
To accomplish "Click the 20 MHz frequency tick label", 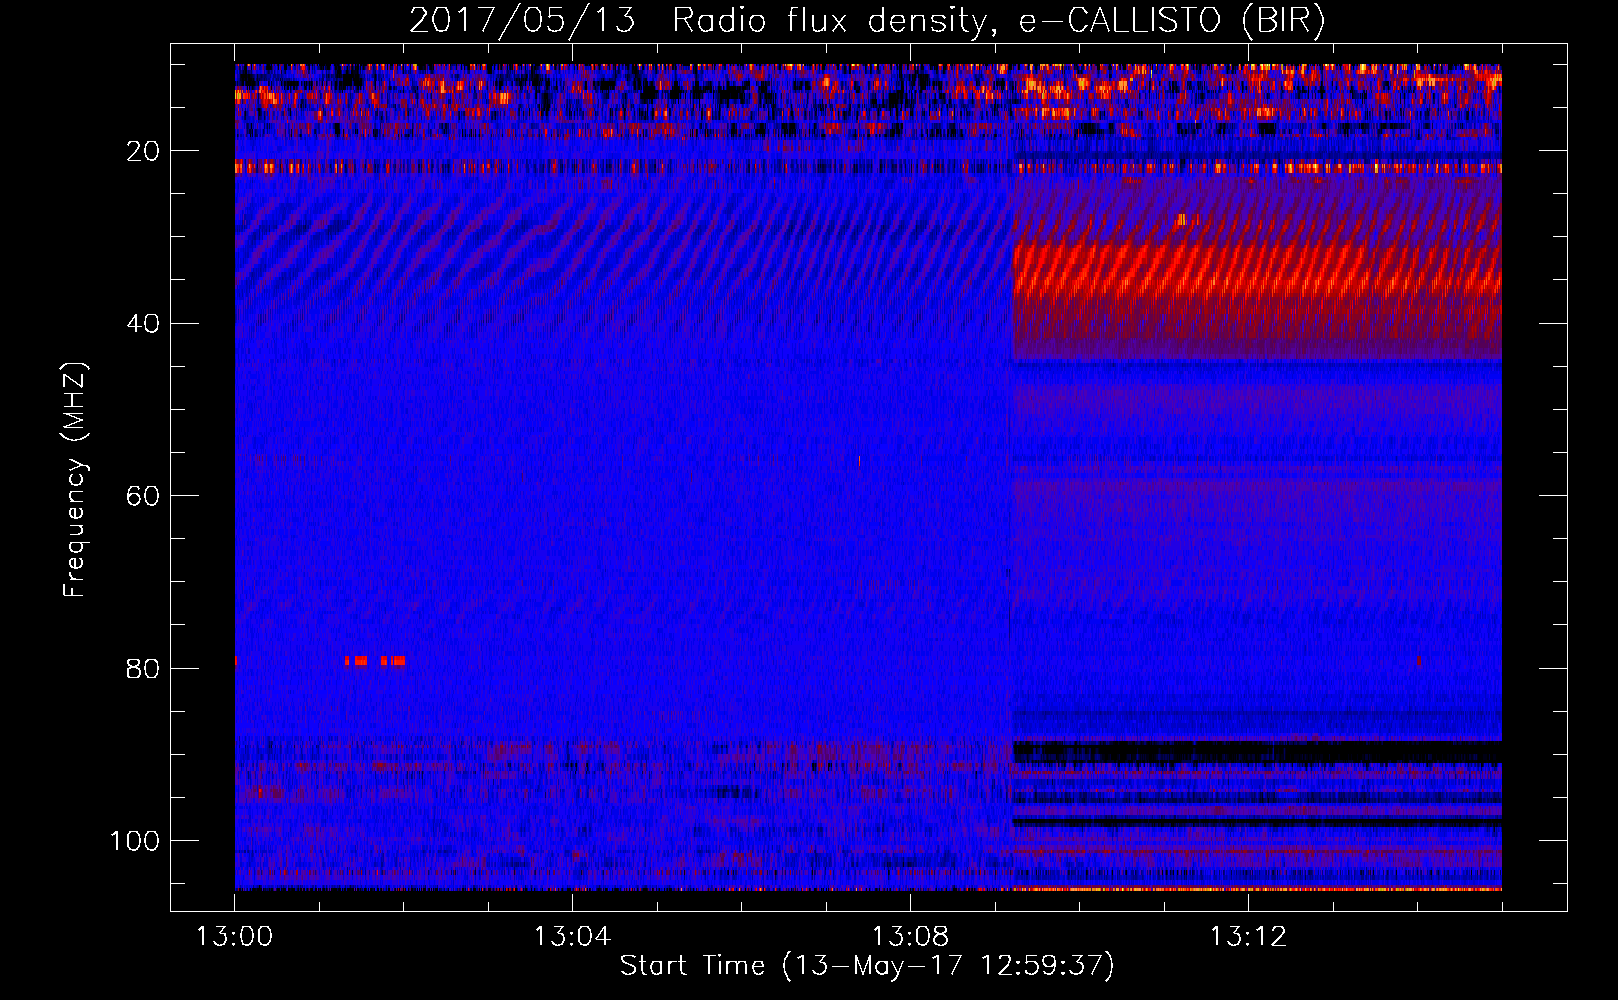I will [143, 151].
